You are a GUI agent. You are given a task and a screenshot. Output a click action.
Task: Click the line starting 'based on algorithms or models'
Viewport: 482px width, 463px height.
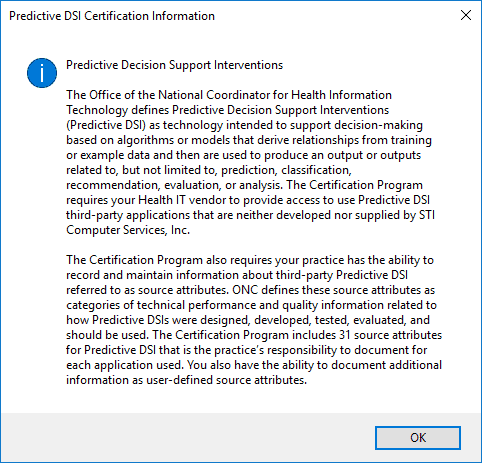(249, 140)
